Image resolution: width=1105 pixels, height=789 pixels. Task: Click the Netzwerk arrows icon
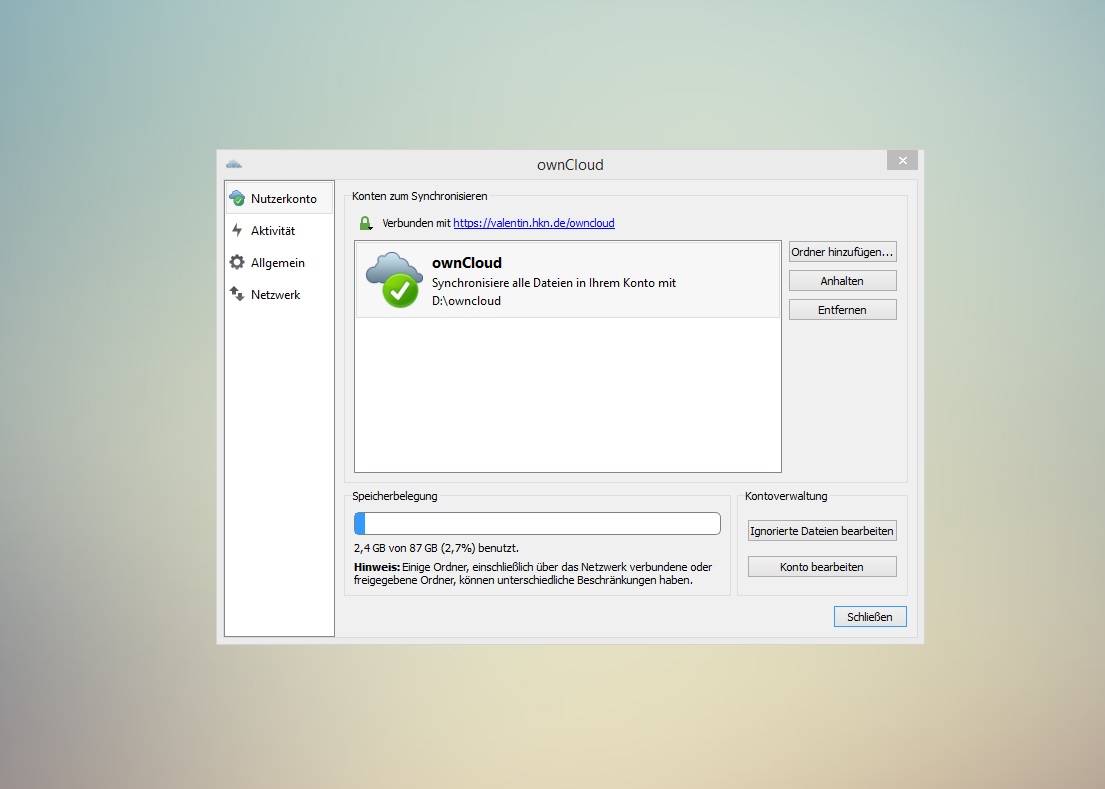(x=237, y=294)
